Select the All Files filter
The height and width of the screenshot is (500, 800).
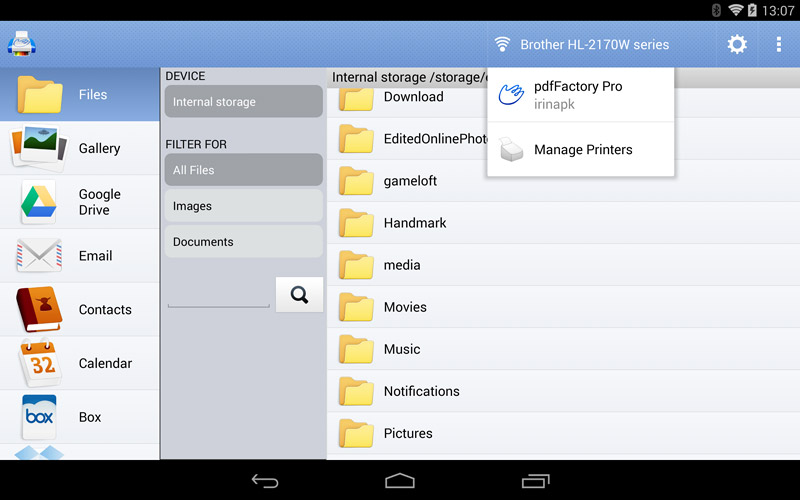(243, 170)
